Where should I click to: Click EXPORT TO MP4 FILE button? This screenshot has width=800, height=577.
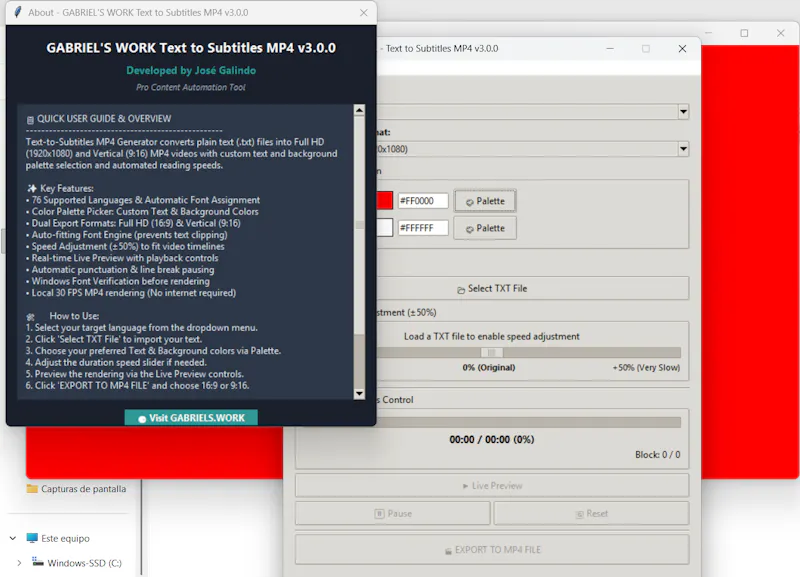492,549
